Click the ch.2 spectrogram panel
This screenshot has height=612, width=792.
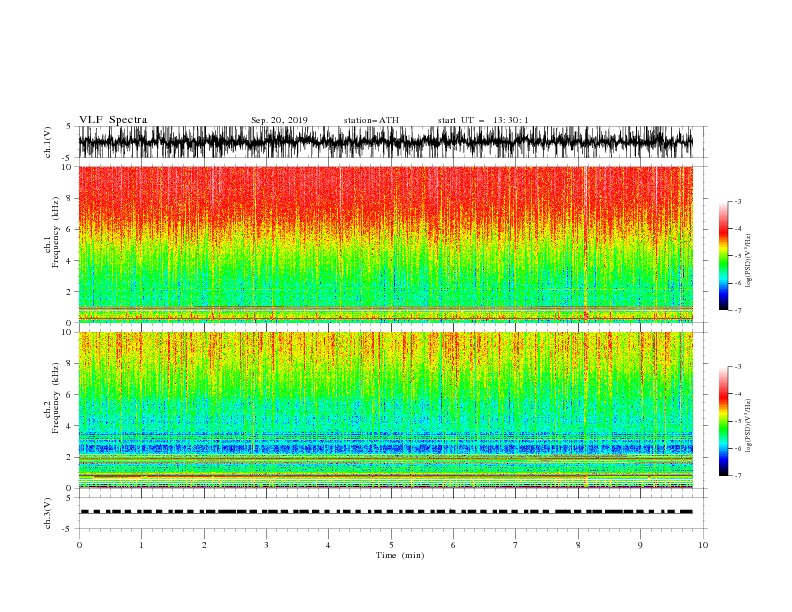point(385,410)
